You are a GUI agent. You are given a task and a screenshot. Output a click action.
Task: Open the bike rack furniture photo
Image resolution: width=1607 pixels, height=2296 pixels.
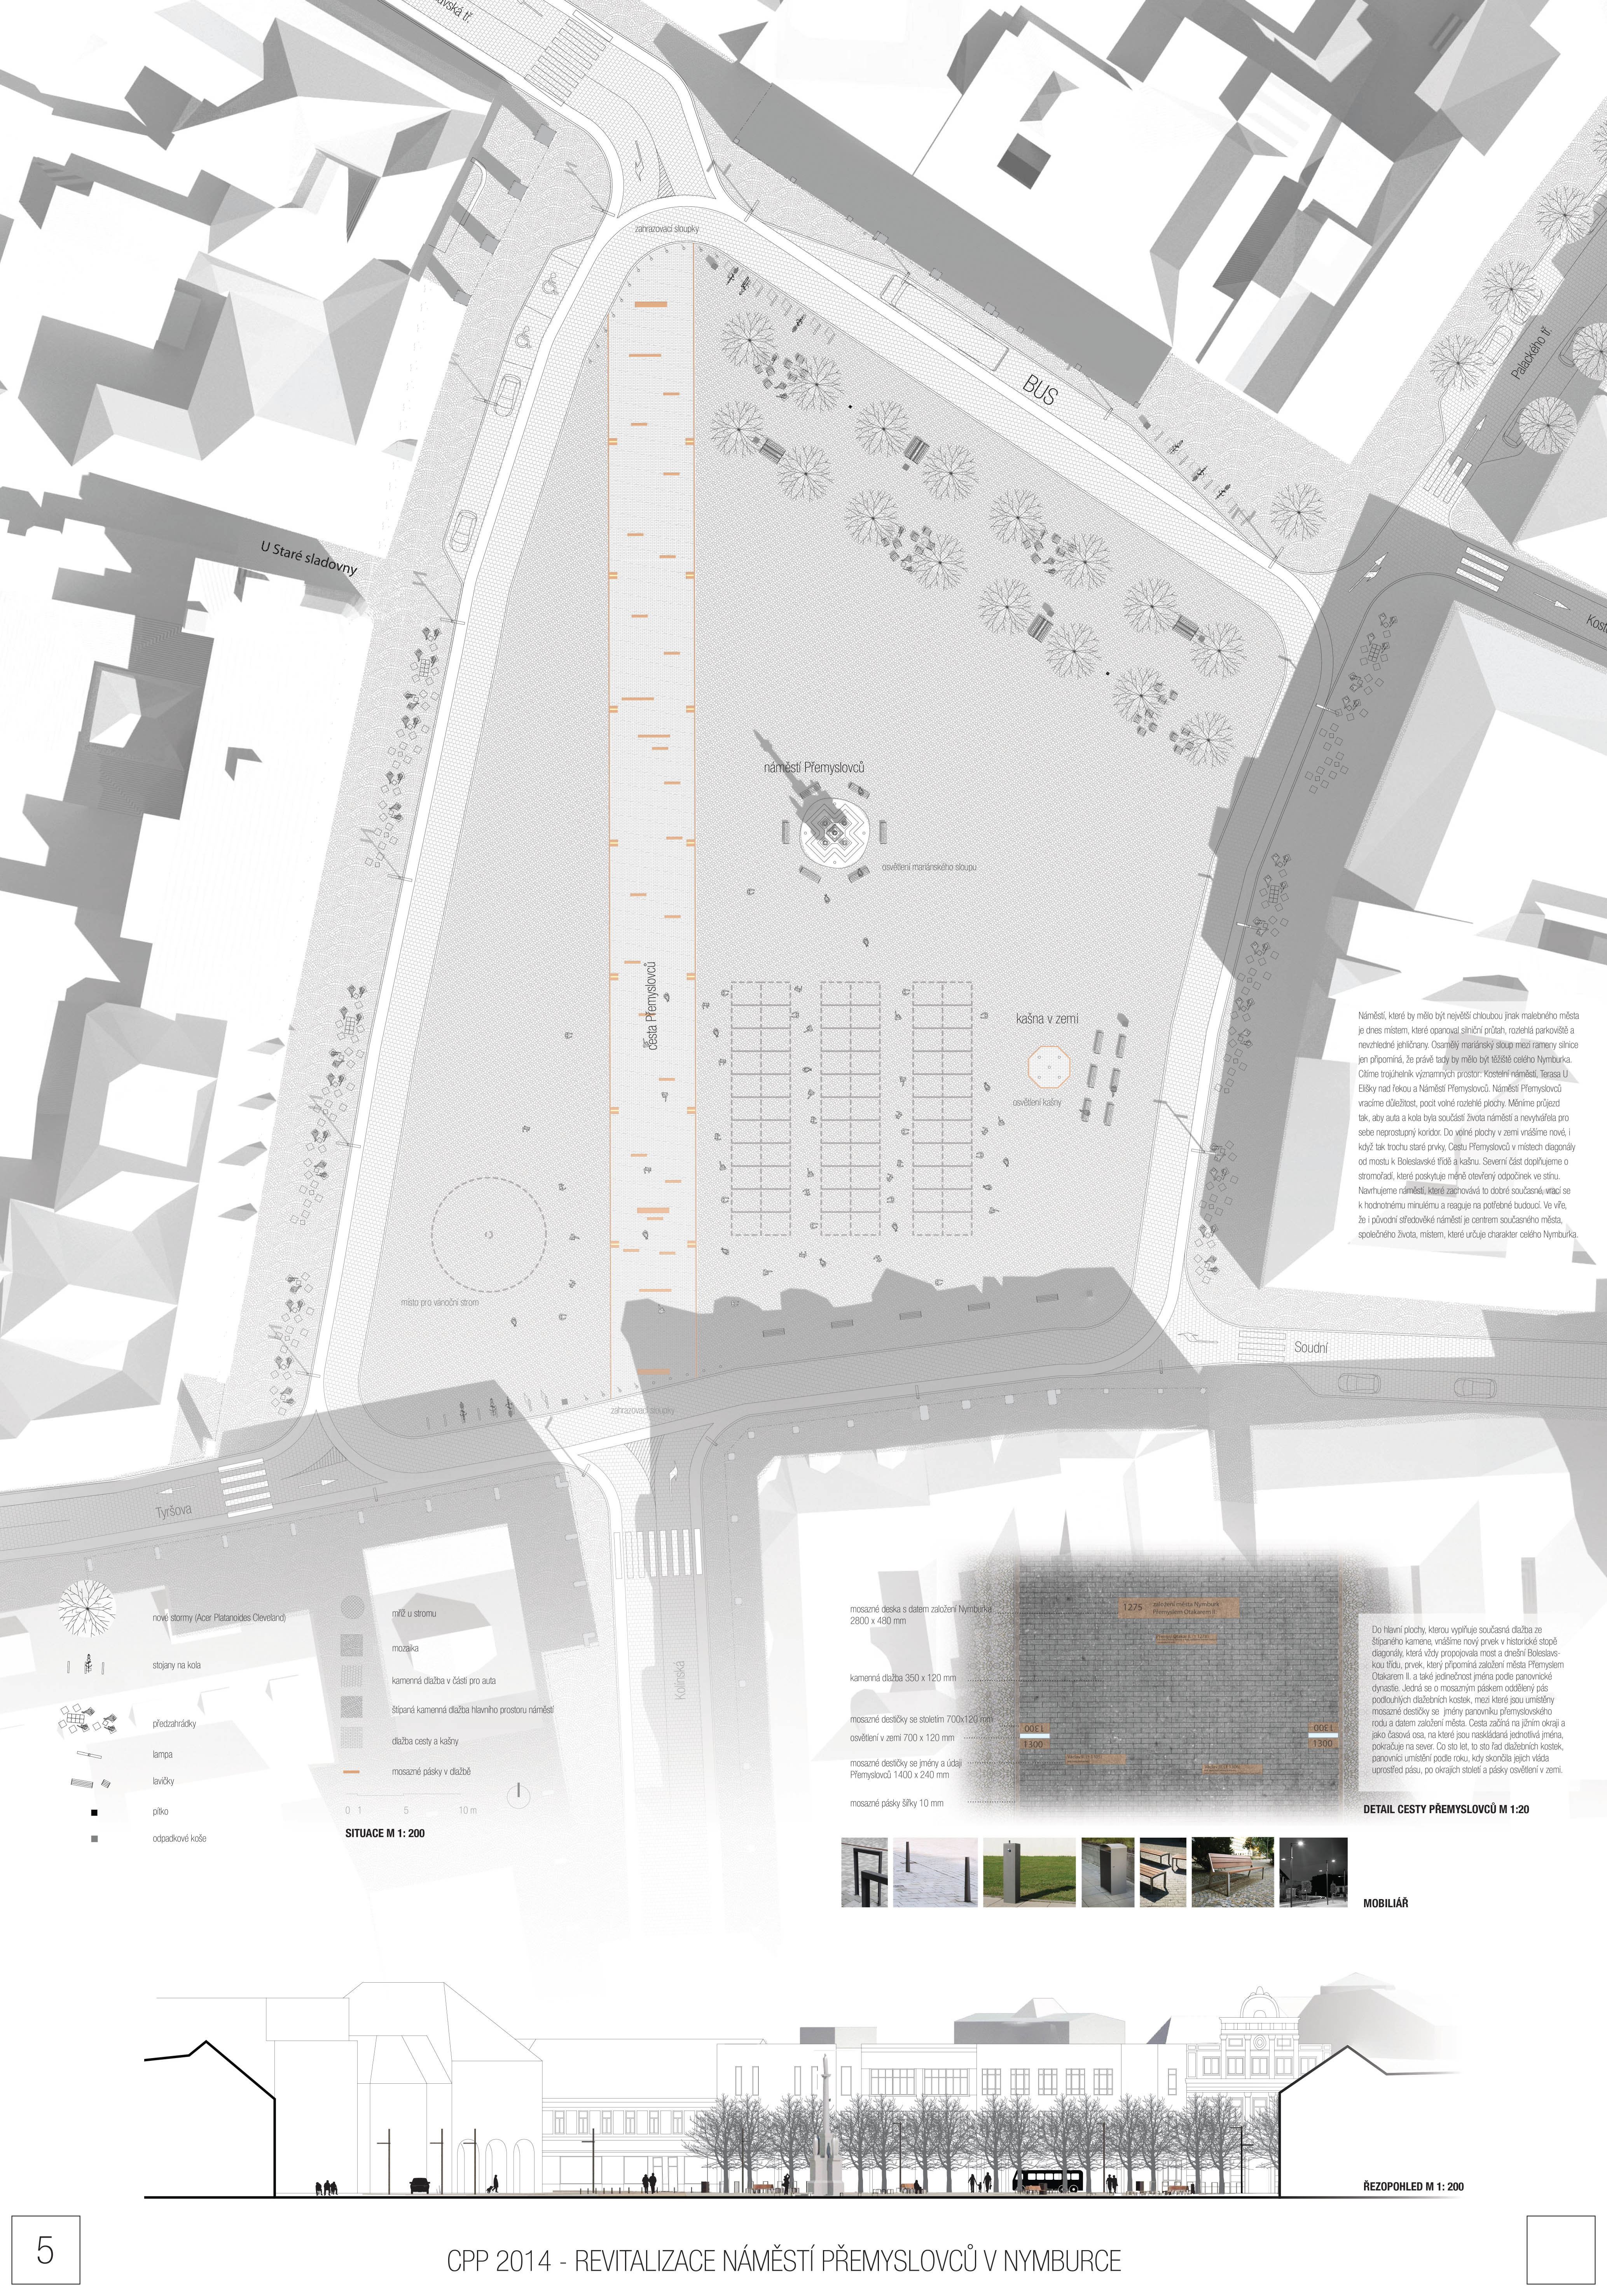pos(864,1872)
